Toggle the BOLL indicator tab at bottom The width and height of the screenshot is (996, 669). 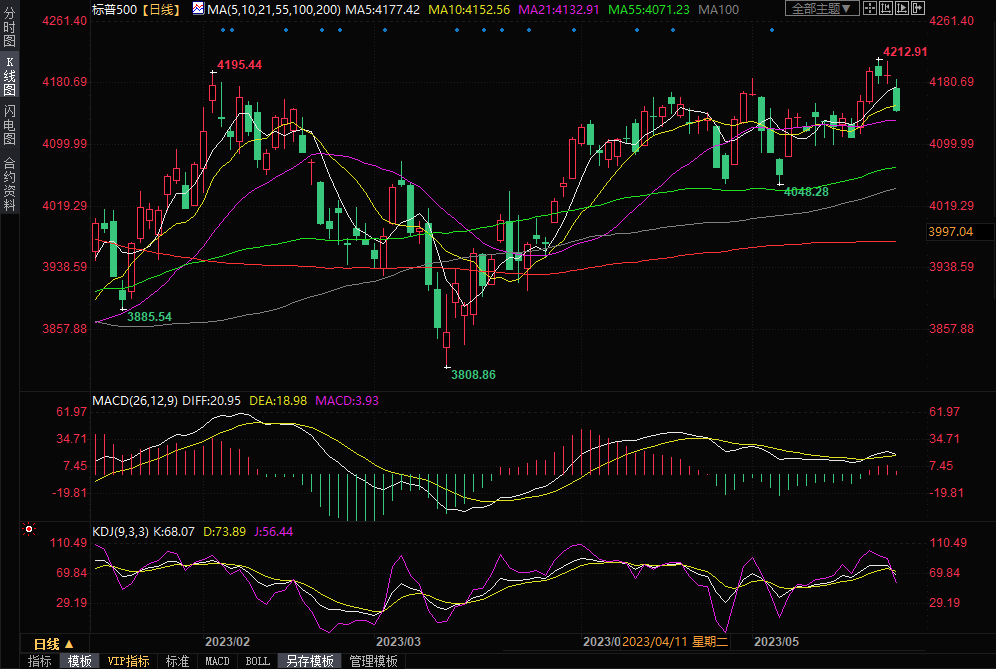pos(257,661)
